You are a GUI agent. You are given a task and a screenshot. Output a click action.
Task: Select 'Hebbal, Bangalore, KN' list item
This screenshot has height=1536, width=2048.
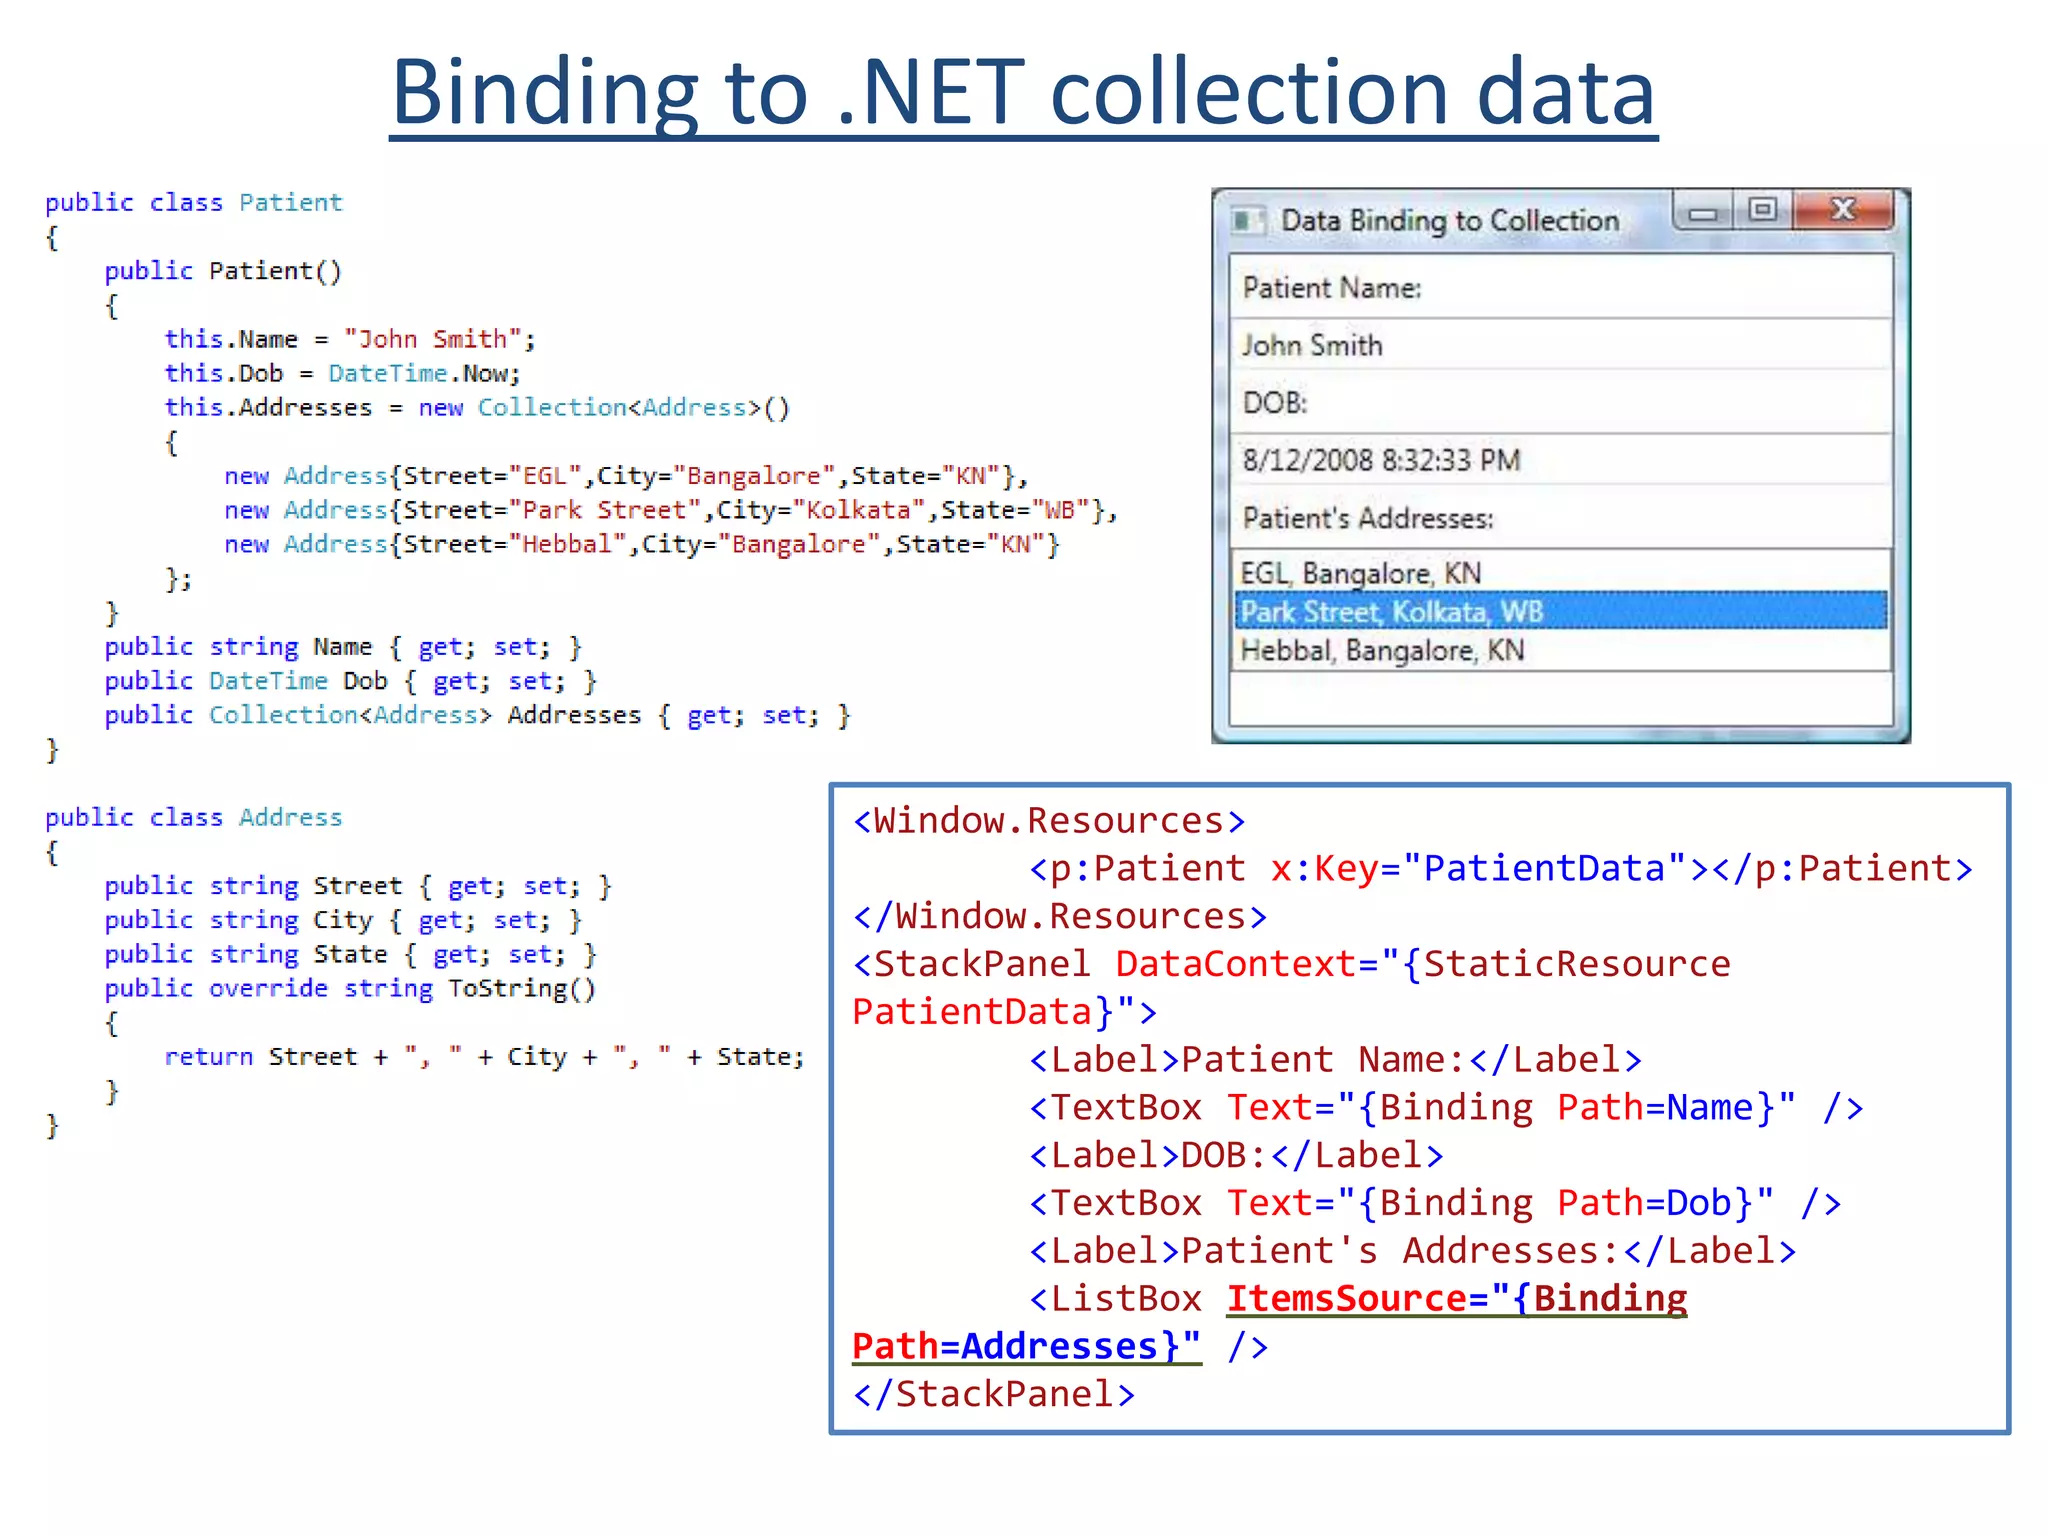pyautogui.click(x=1561, y=650)
